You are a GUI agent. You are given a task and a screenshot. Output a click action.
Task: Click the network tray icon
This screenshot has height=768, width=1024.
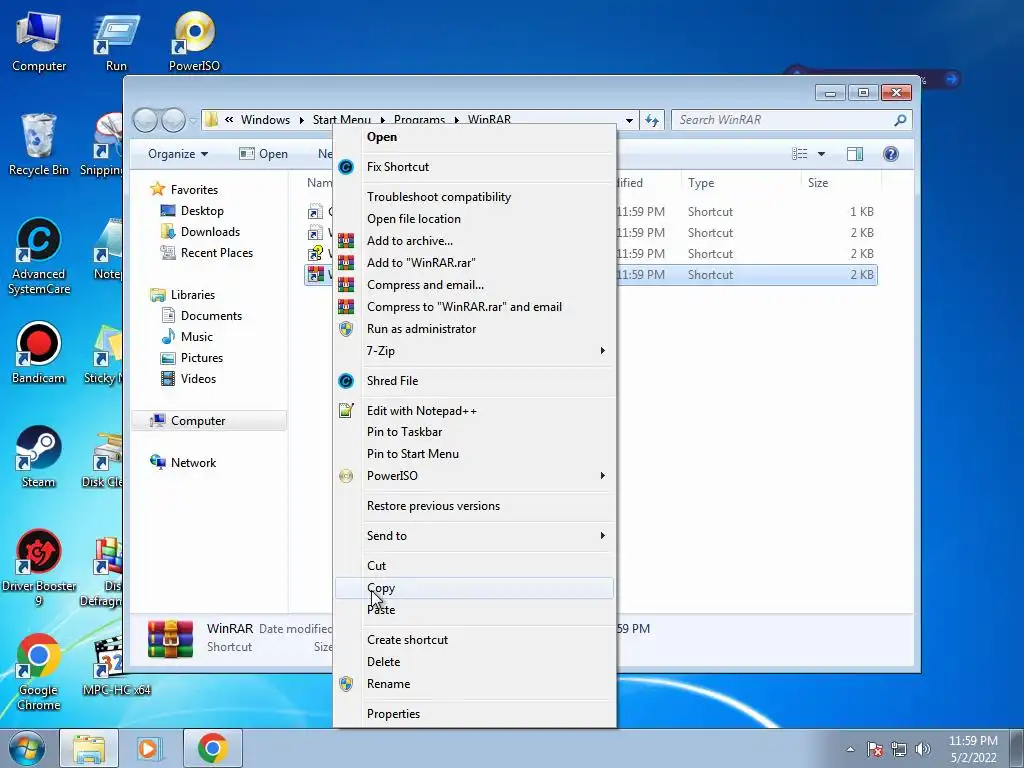point(899,749)
